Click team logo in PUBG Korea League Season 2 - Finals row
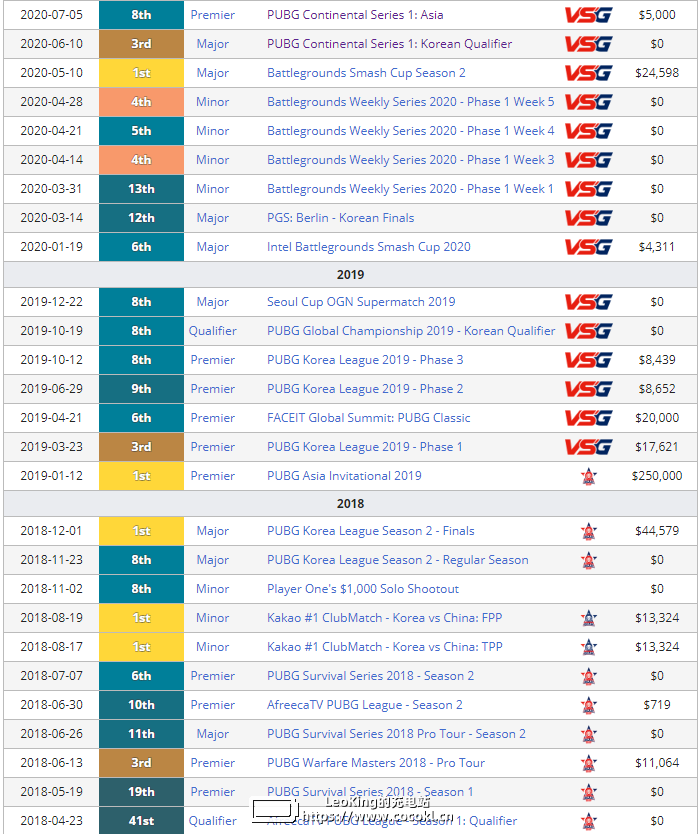The width and height of the screenshot is (700, 834). [589, 531]
